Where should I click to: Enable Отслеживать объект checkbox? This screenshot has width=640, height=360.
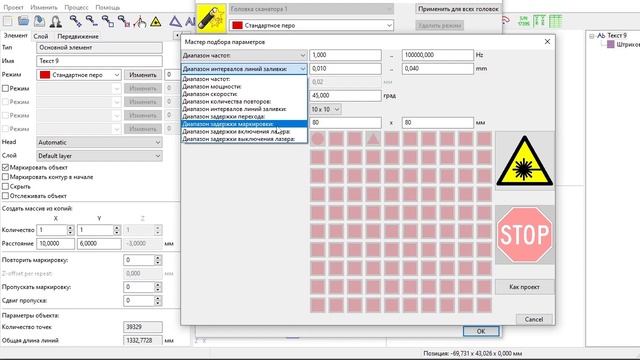click(5, 196)
